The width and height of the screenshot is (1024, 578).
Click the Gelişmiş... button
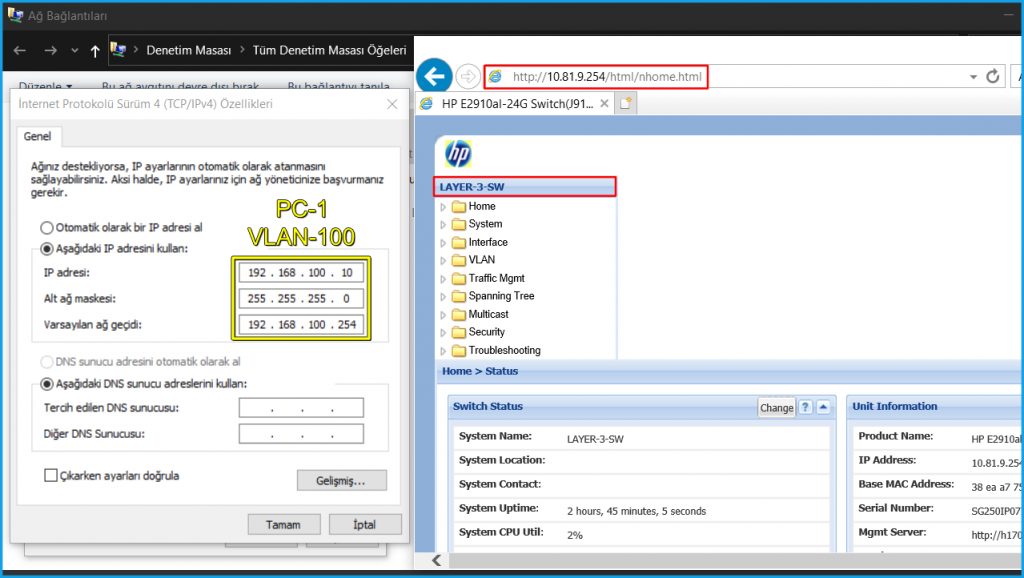click(342, 480)
